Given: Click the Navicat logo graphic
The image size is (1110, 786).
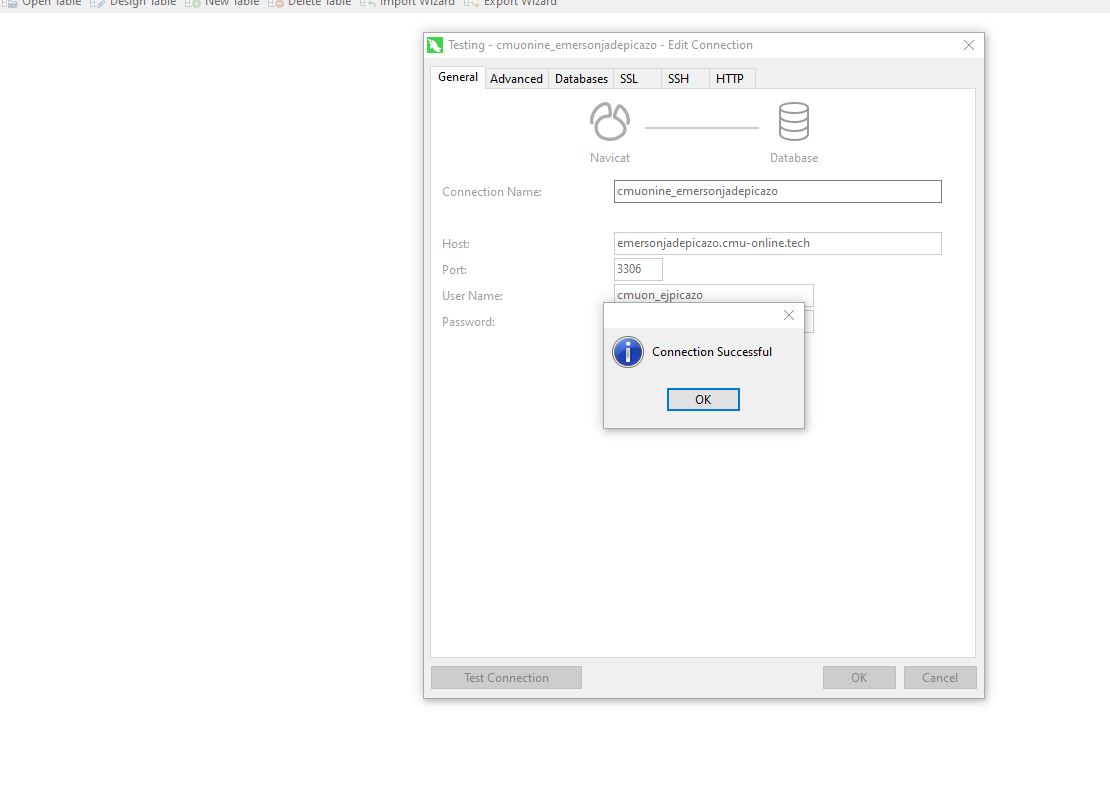Looking at the screenshot, I should click(x=610, y=122).
